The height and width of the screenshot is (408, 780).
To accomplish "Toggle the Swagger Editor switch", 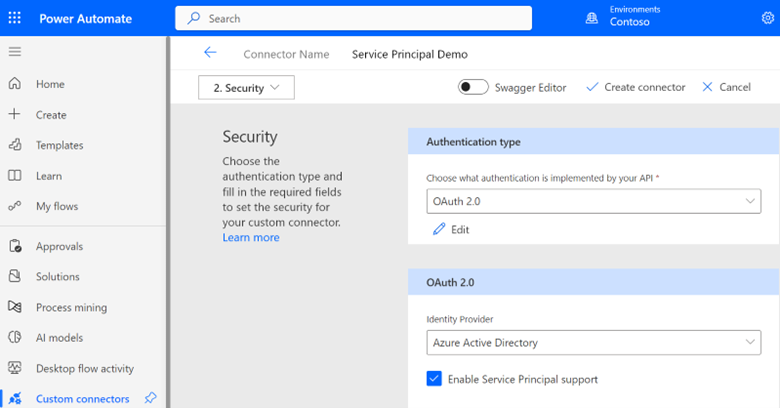I will [x=473, y=87].
